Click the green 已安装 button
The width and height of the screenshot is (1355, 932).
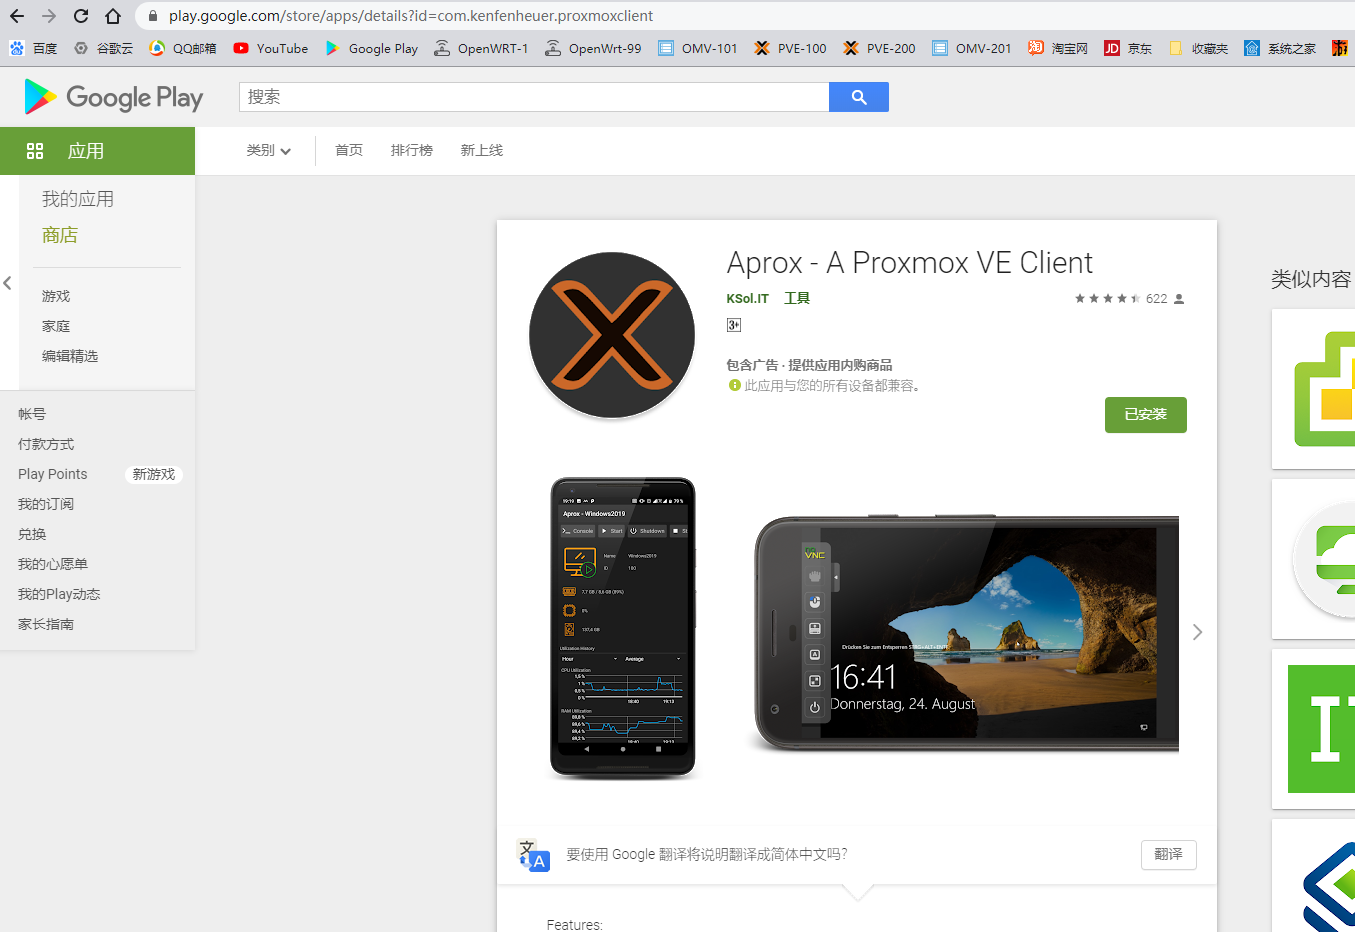point(1146,415)
